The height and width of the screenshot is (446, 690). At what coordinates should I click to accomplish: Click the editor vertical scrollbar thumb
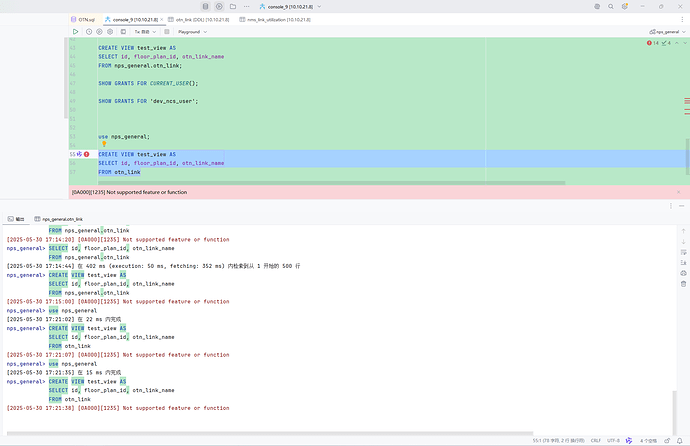tap(687, 156)
